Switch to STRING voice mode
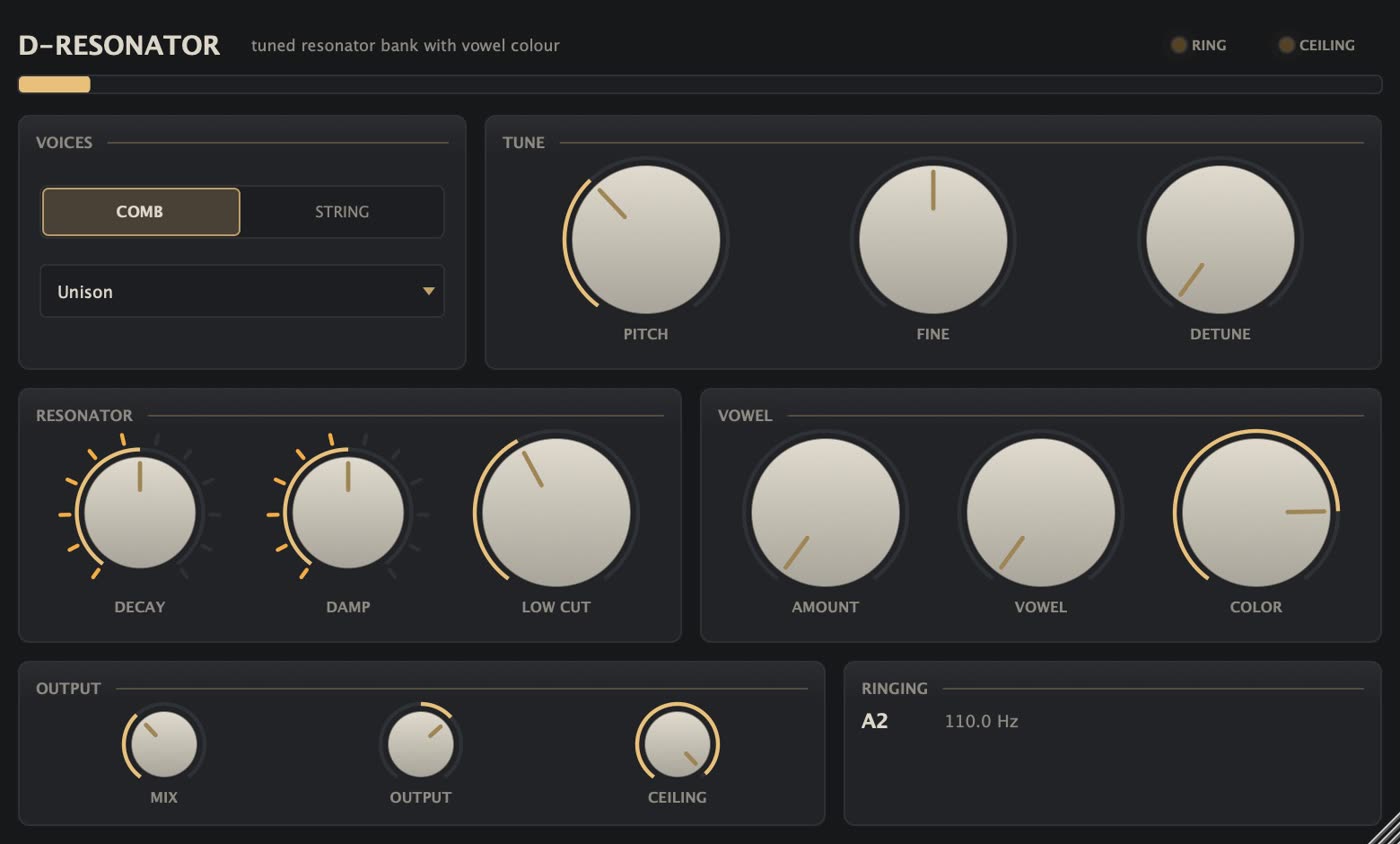 (342, 212)
